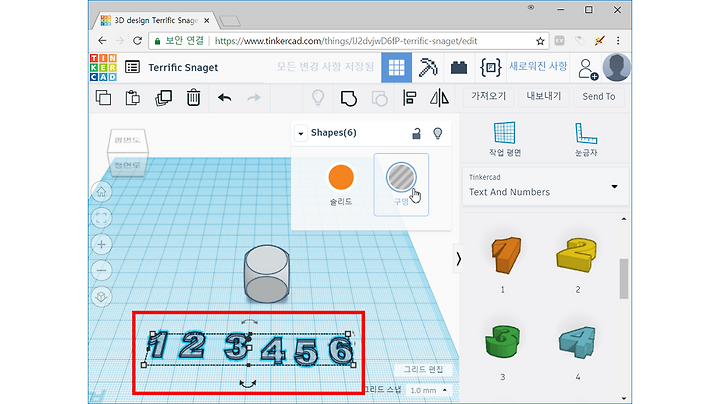
Task: Open the Mirror tool
Action: click(439, 98)
